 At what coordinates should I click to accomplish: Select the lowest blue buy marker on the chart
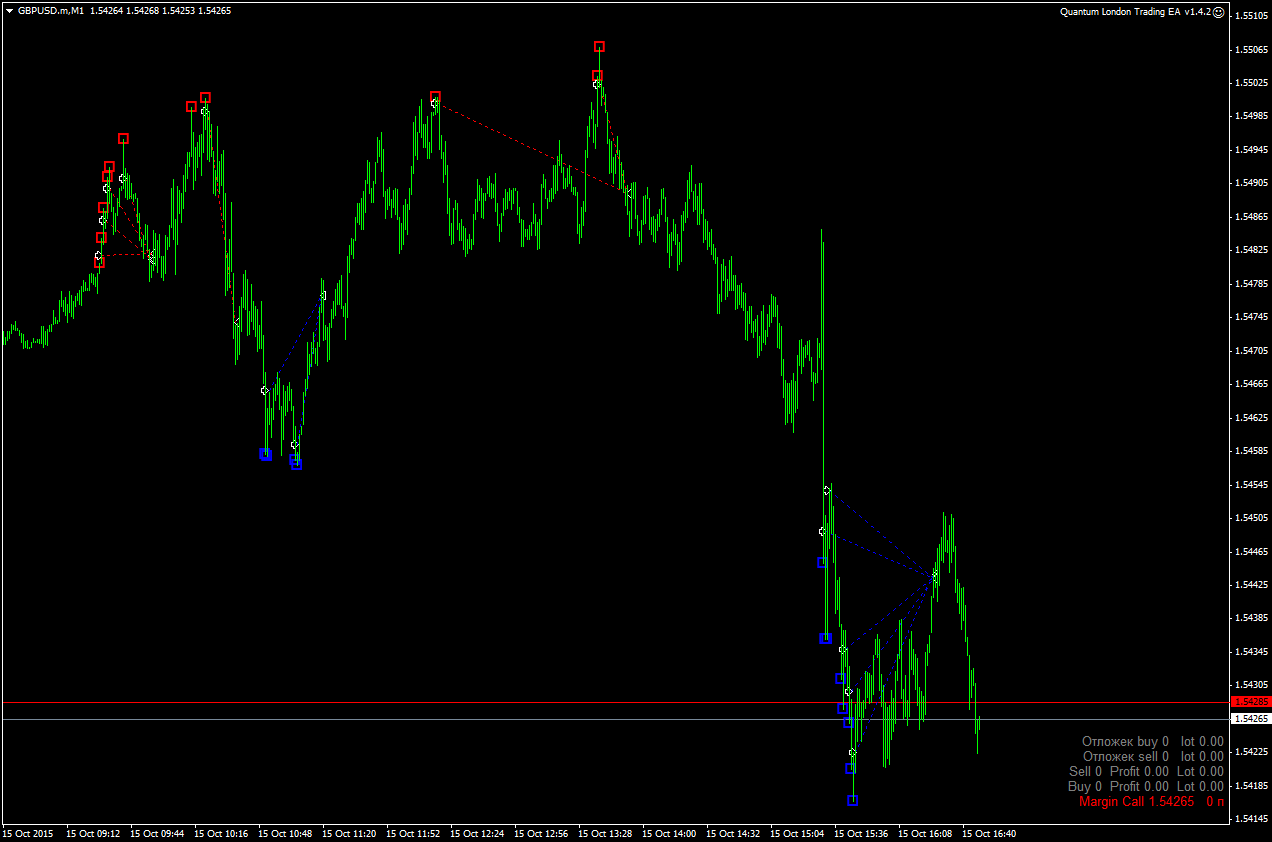coord(853,800)
